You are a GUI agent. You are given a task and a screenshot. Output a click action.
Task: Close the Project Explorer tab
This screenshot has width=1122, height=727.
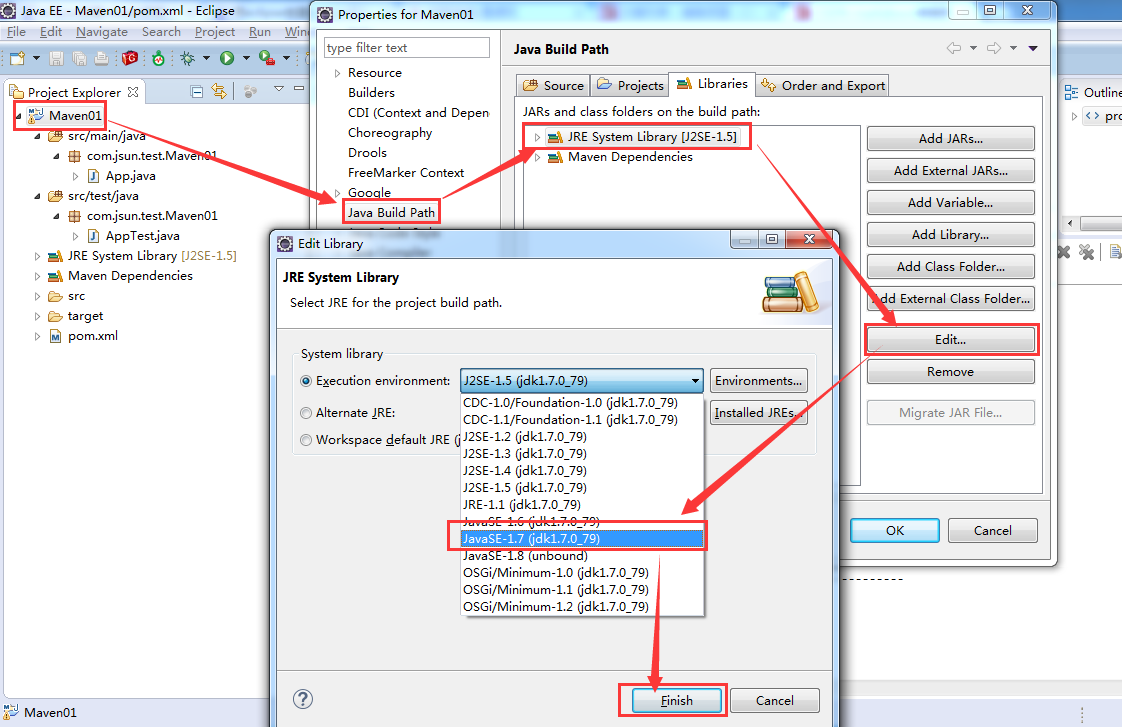click(x=132, y=92)
